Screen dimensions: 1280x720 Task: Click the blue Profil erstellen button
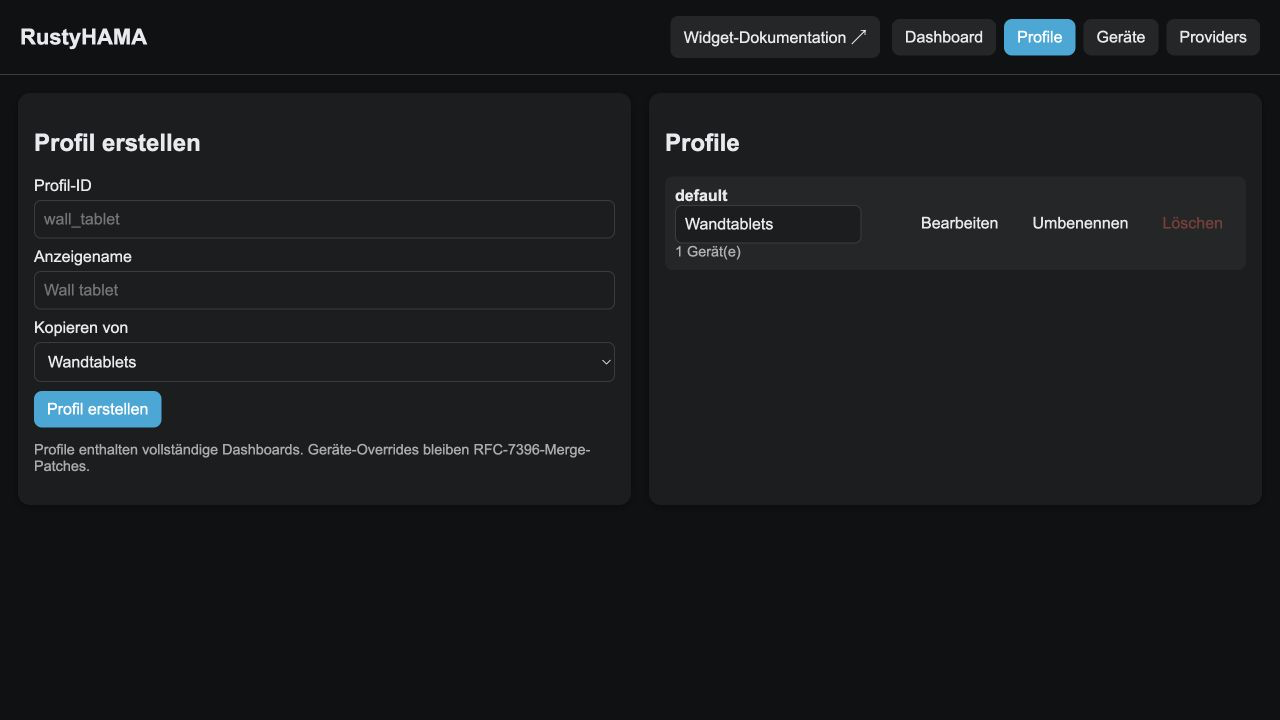[97, 409]
